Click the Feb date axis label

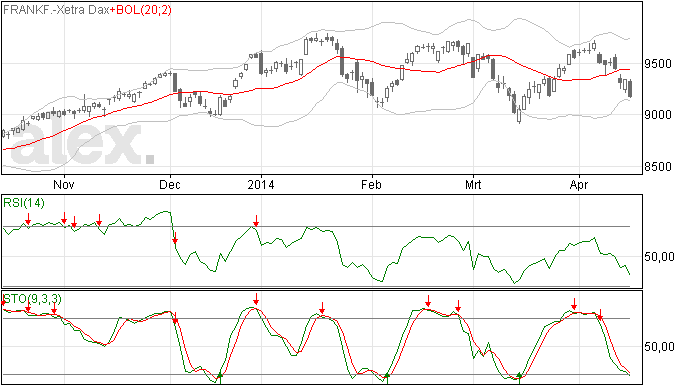coord(371,184)
